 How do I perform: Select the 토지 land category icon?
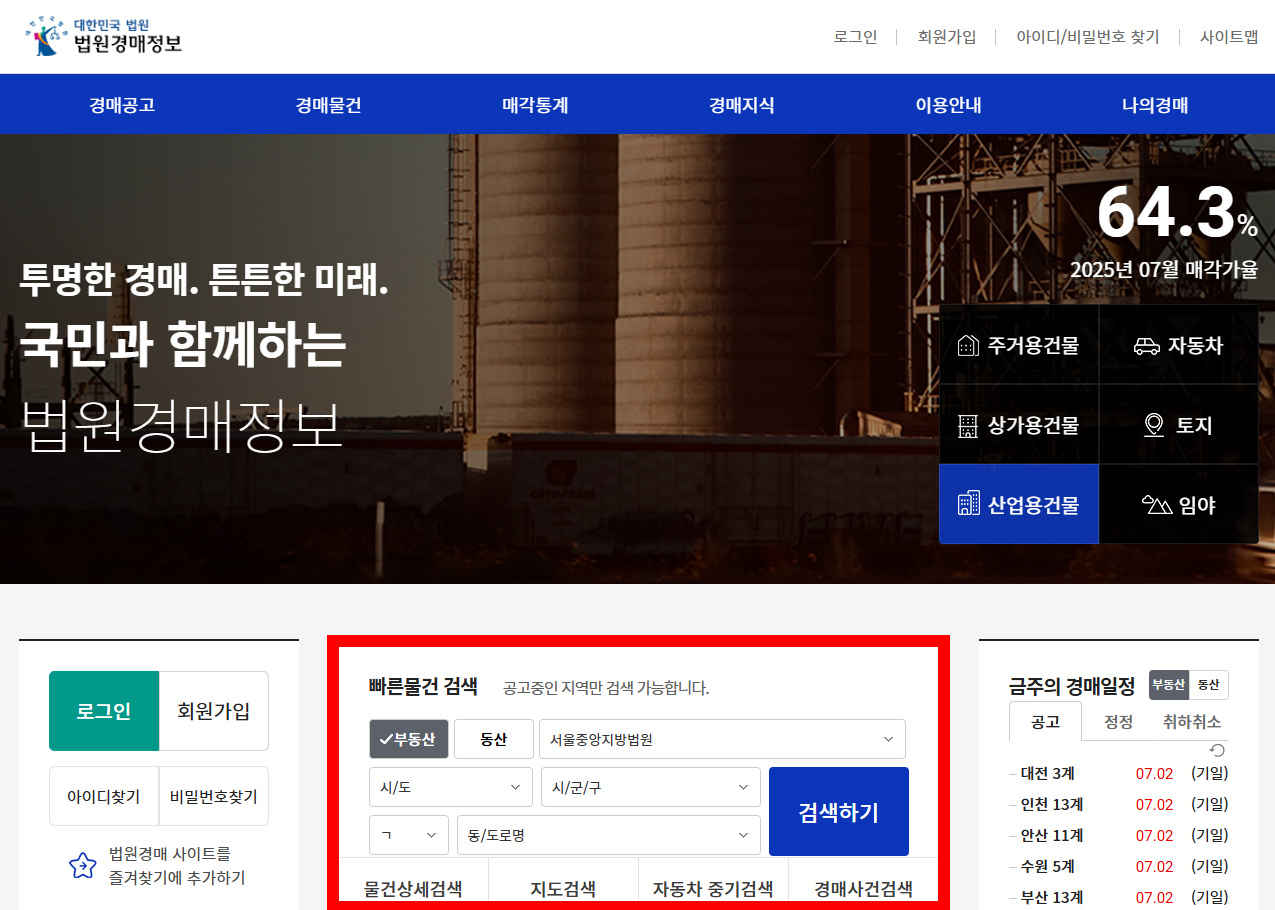[1178, 424]
